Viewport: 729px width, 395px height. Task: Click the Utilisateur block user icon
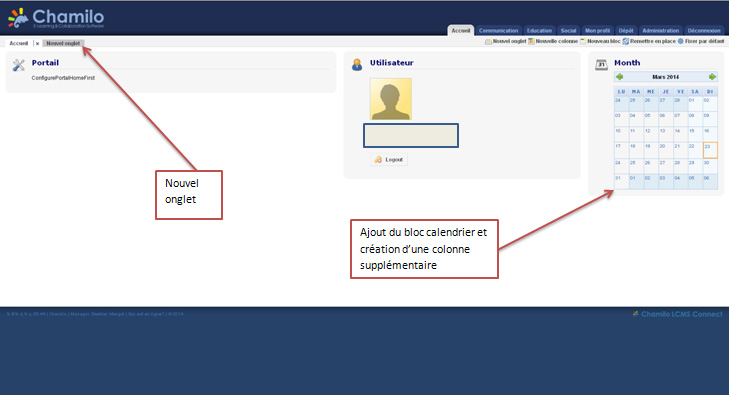coord(357,65)
